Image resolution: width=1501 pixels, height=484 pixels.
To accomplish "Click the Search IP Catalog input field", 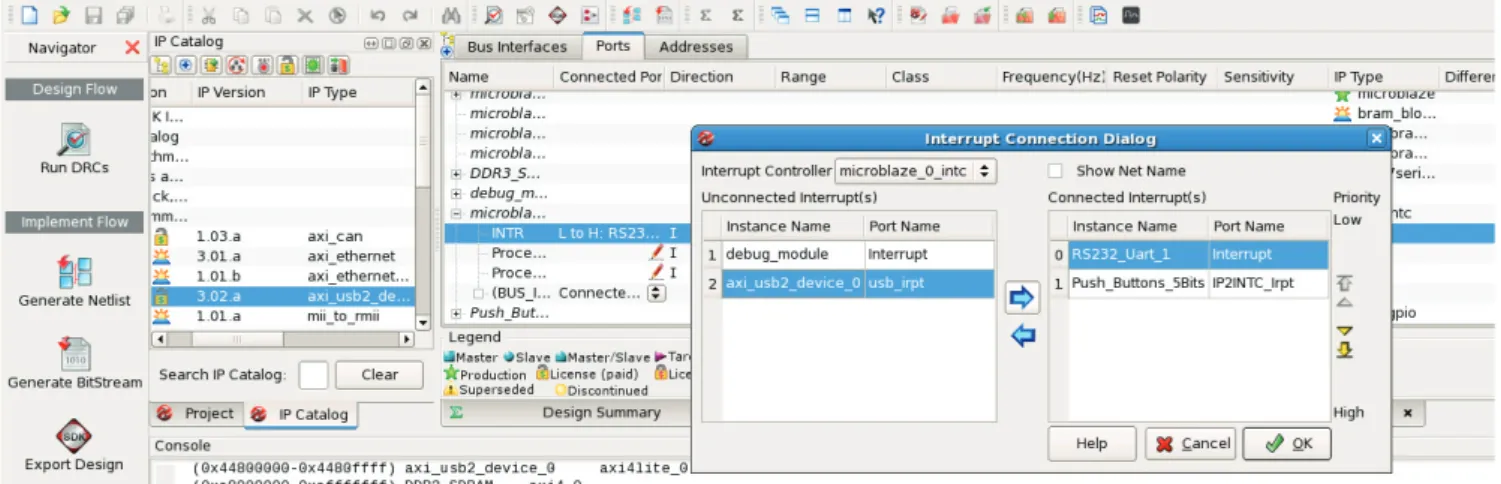I will 313,375.
